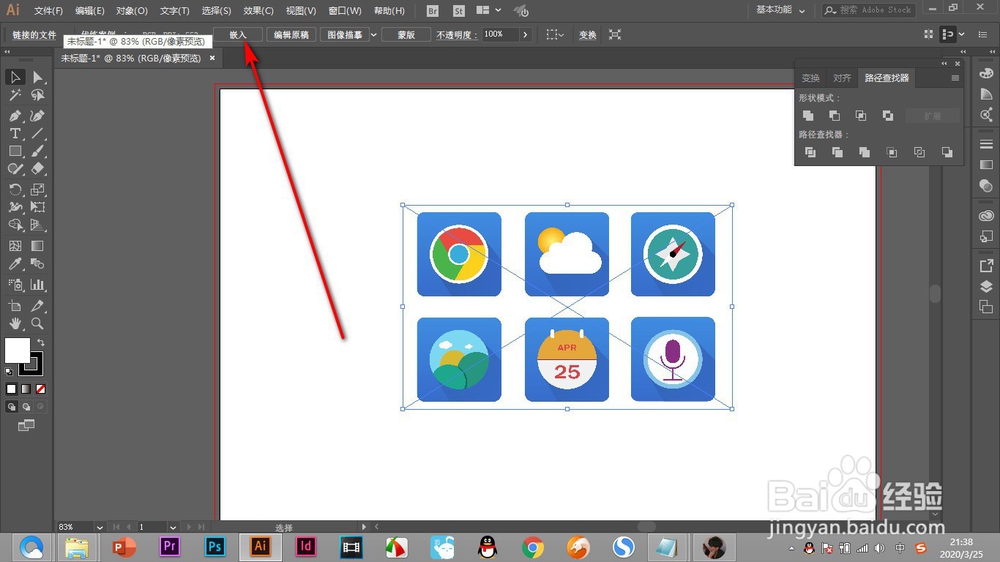Screen dimensions: 1000x562
Task: Click the Pathfinder Minus Back icon
Action: click(947, 152)
